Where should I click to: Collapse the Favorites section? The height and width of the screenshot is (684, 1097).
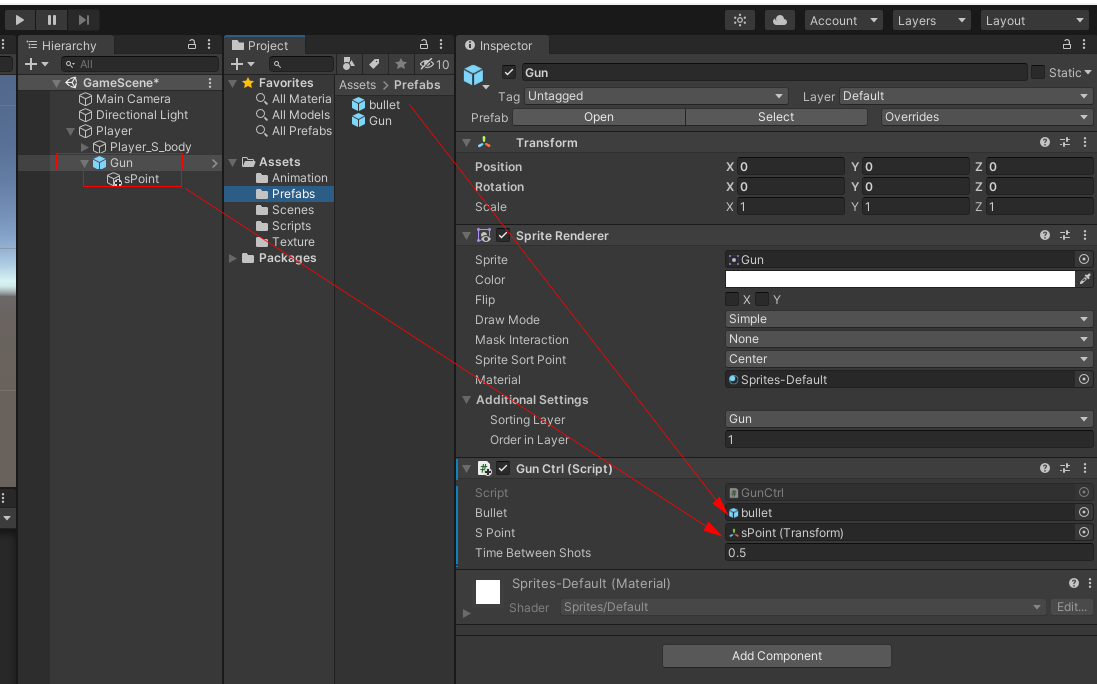(233, 83)
